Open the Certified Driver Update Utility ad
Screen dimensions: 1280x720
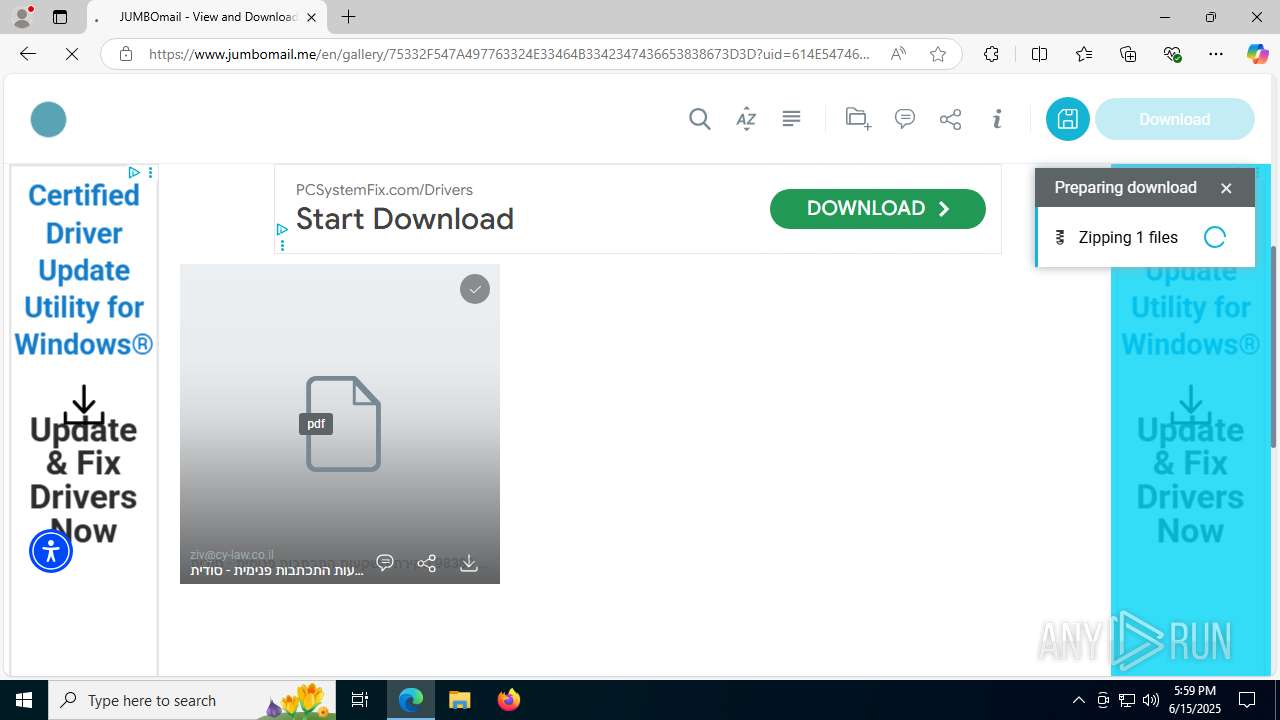click(x=84, y=270)
